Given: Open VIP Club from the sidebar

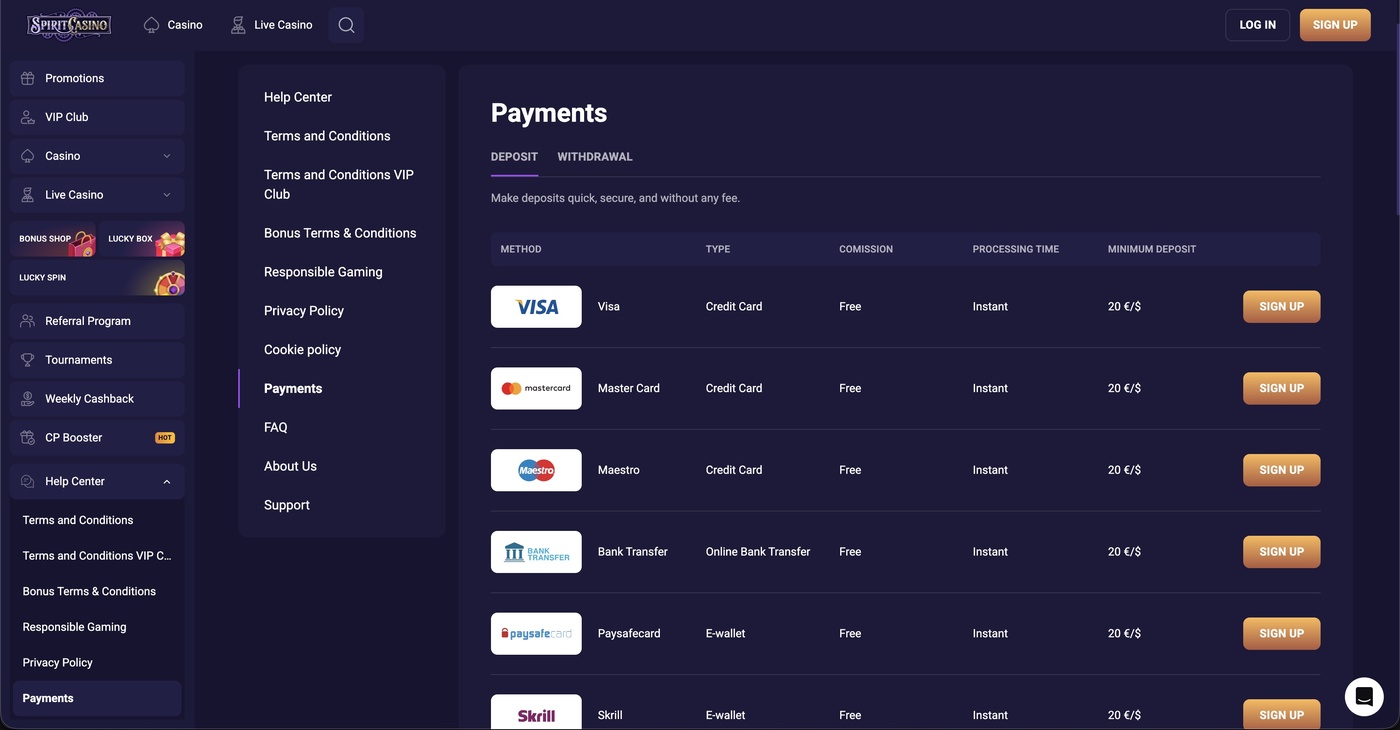Looking at the screenshot, I should [x=97, y=117].
